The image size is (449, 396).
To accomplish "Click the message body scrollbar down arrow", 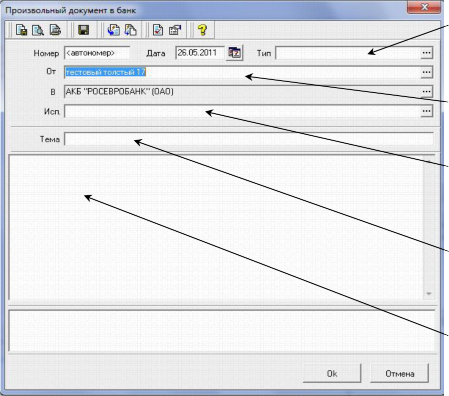I will pos(429,294).
